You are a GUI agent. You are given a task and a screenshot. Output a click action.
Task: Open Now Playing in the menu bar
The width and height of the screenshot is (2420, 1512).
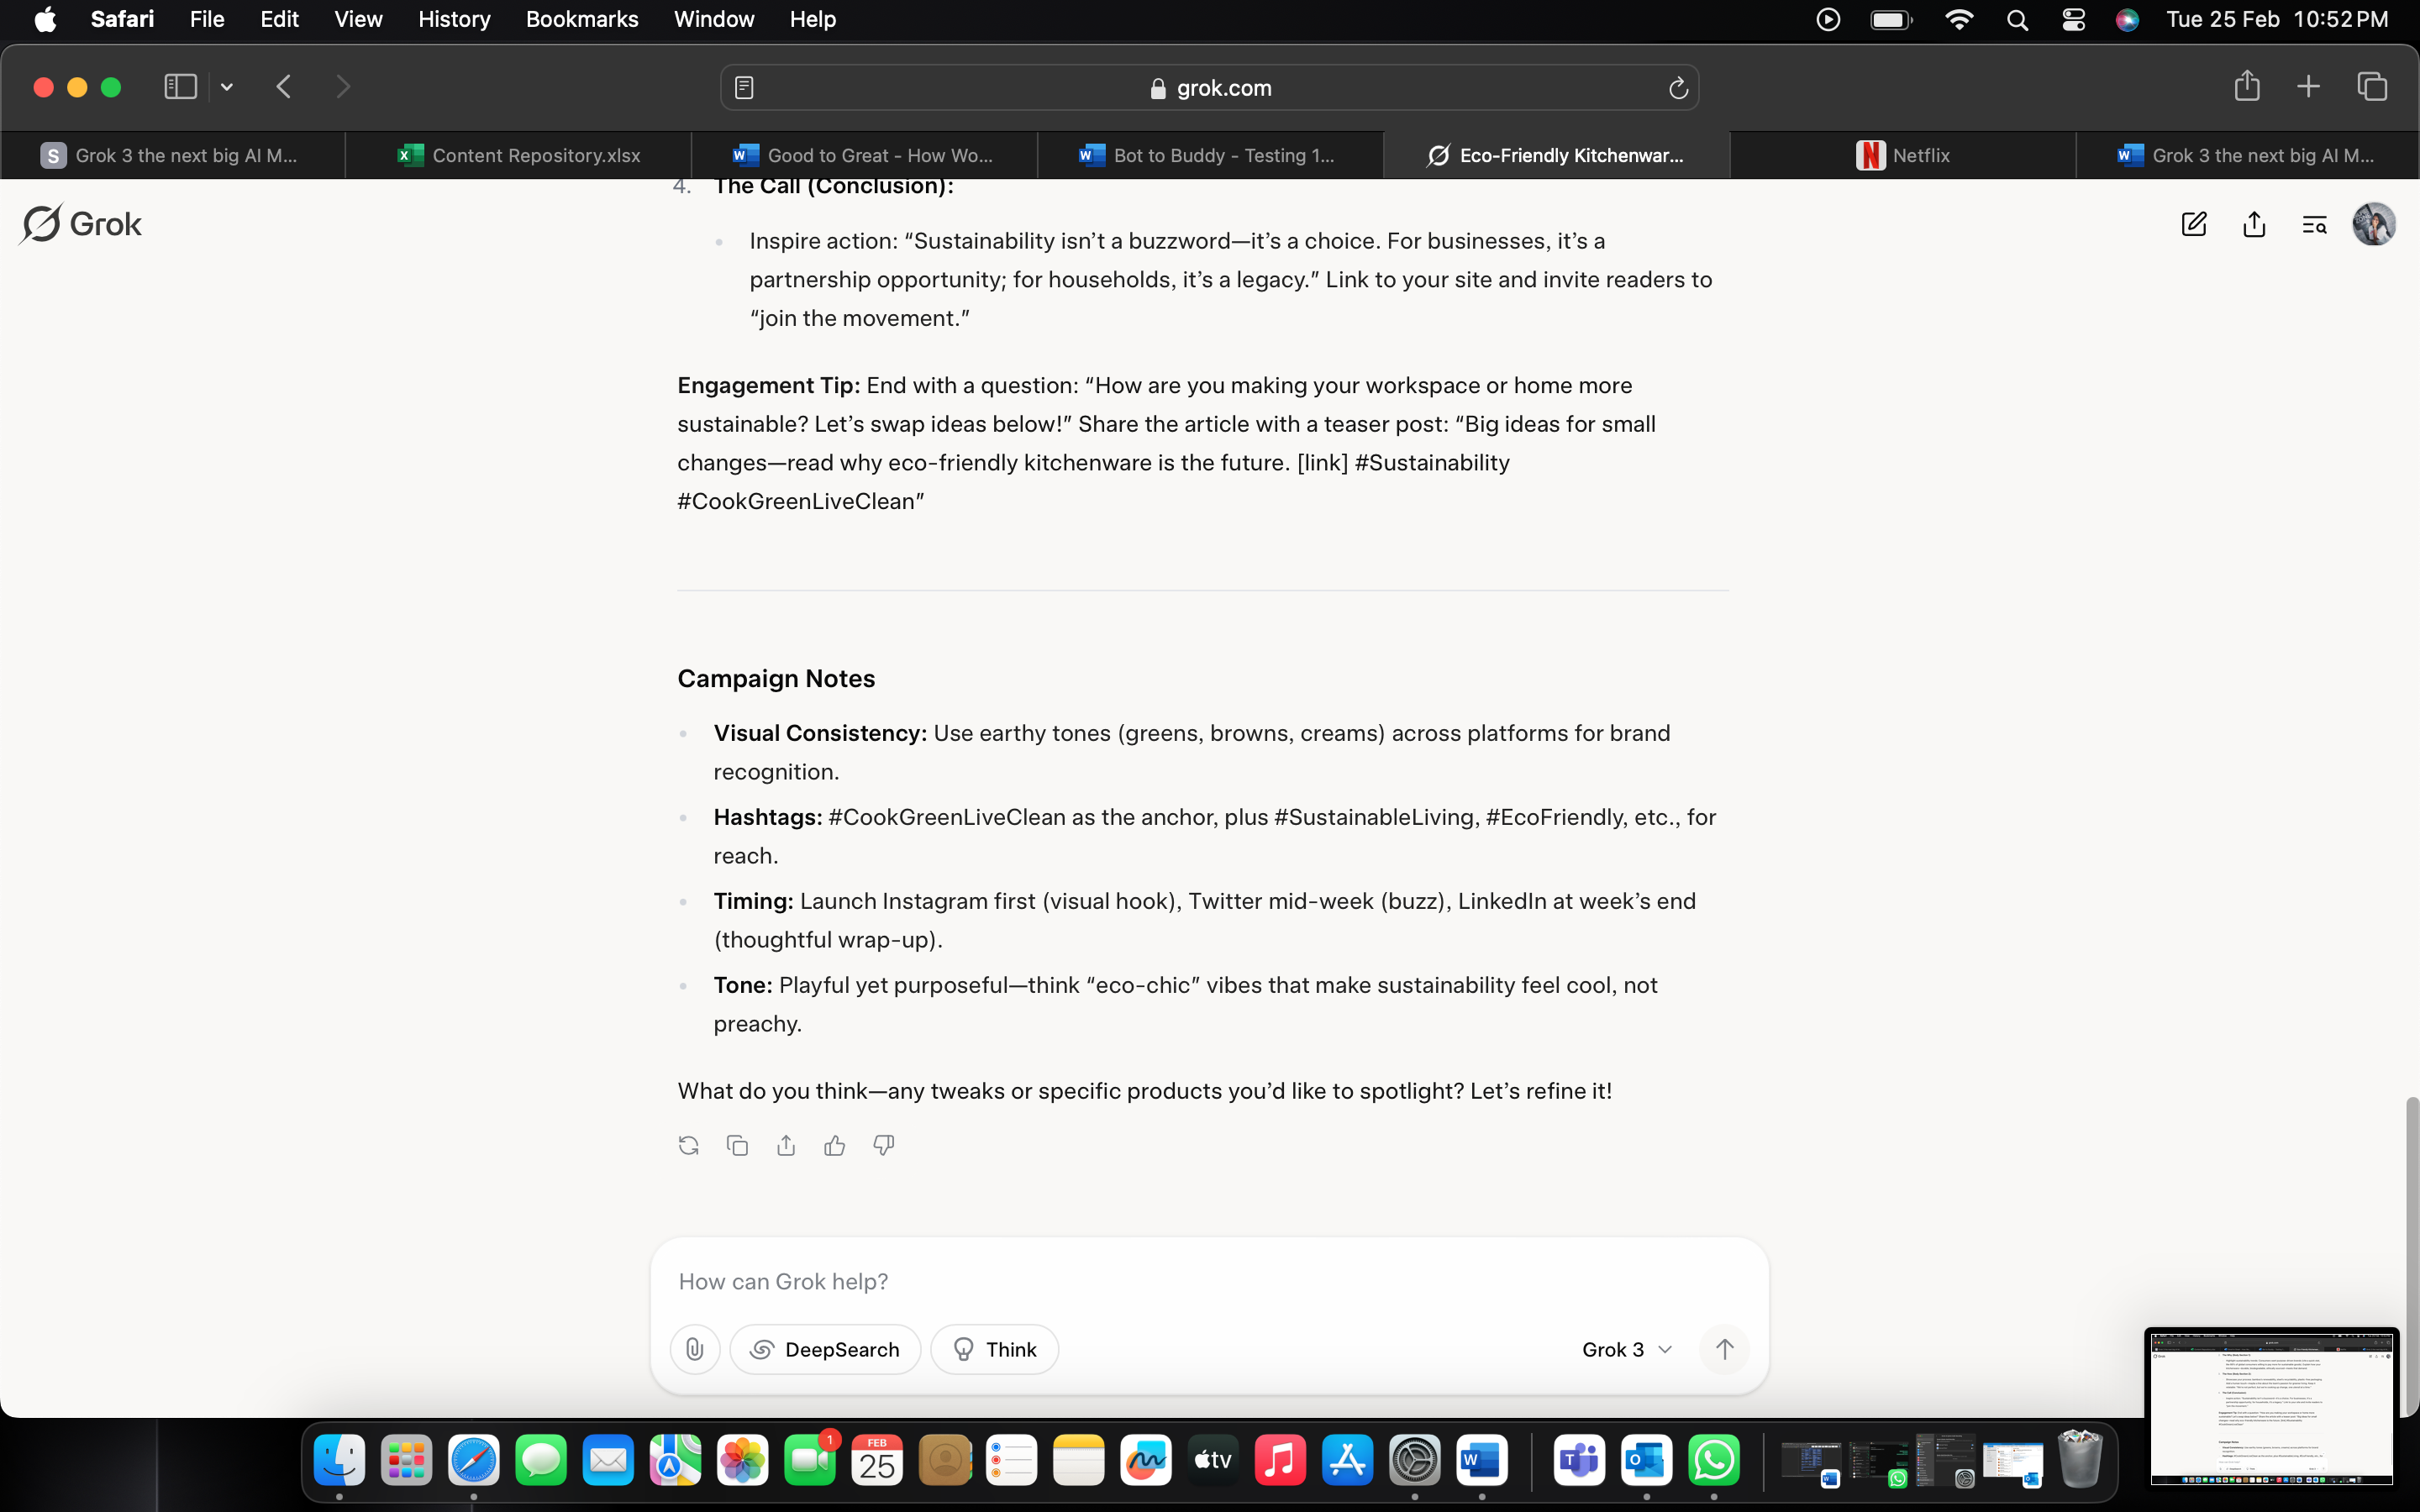pos(1828,19)
